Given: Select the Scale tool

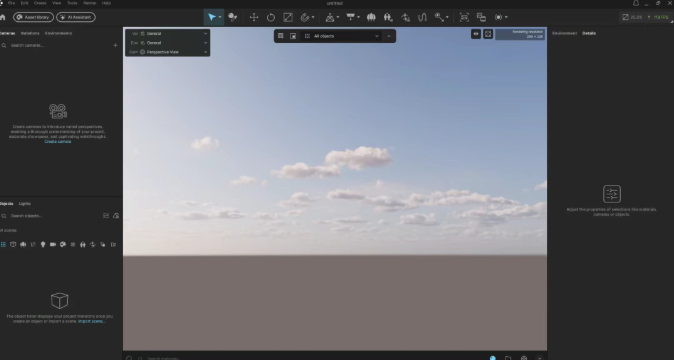Looking at the screenshot, I should [288, 17].
